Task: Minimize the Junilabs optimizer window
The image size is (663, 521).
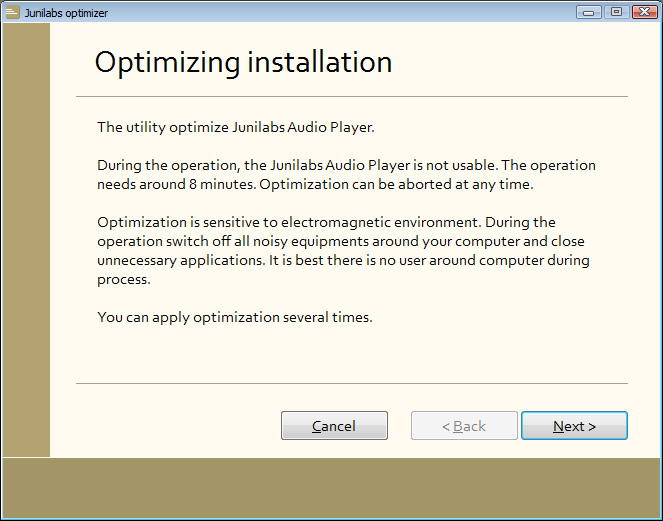Action: [588, 12]
